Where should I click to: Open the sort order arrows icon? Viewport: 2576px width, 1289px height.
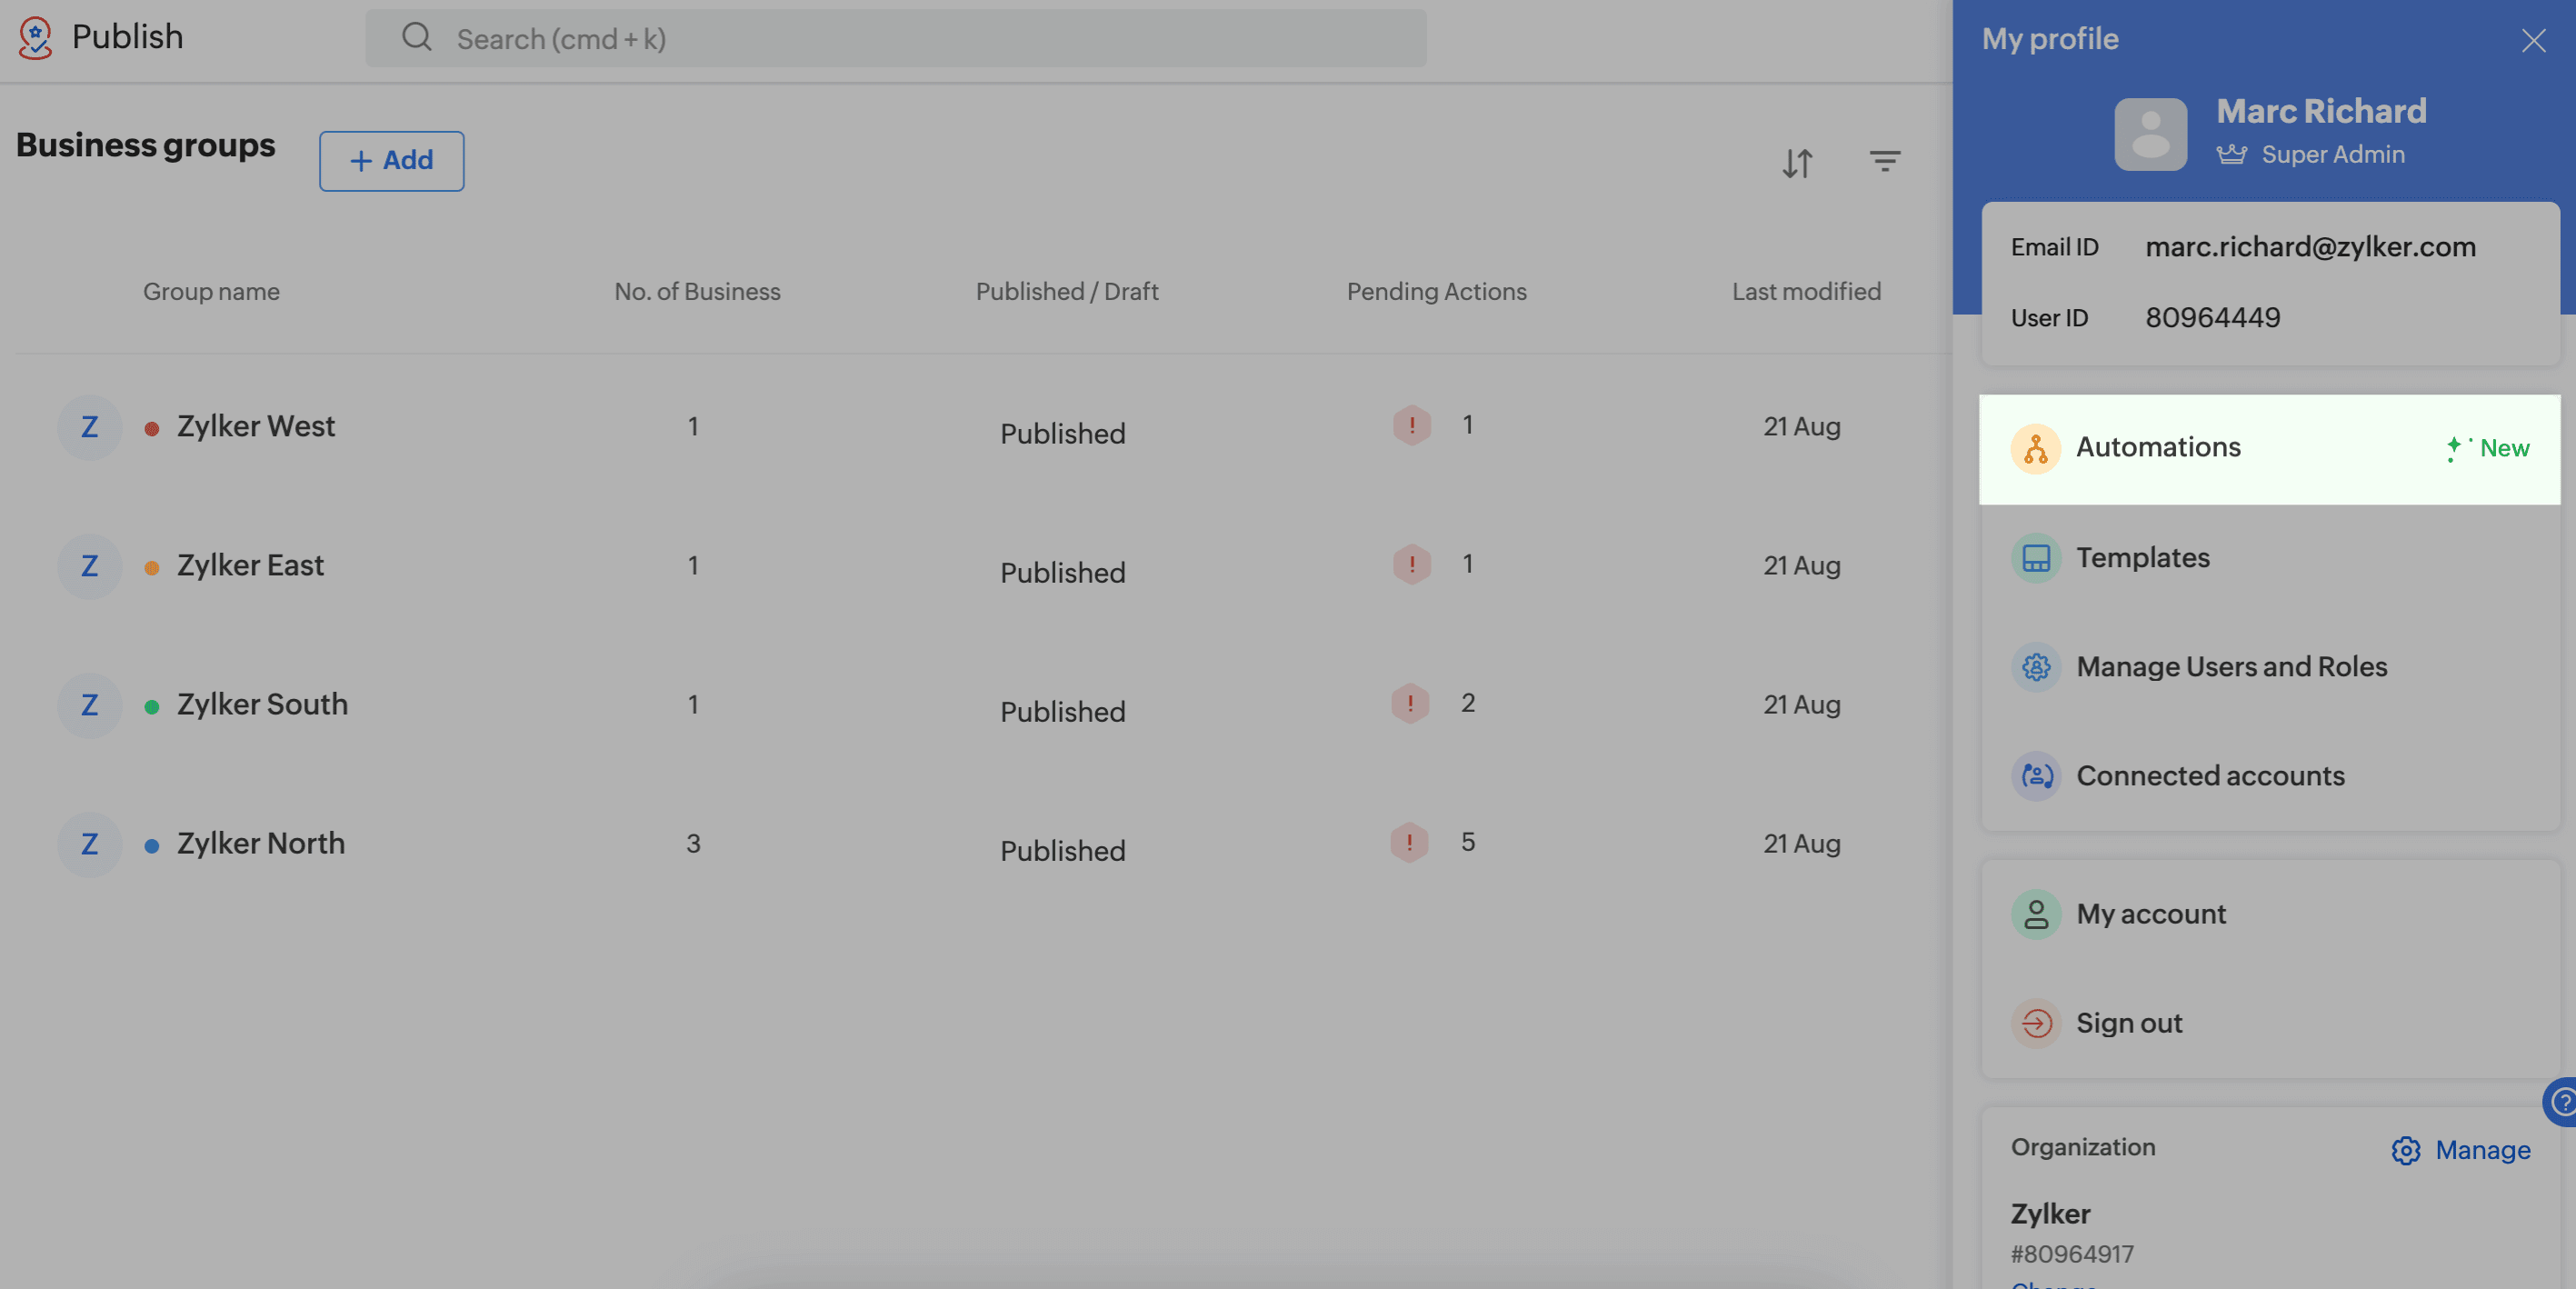[x=1797, y=162]
